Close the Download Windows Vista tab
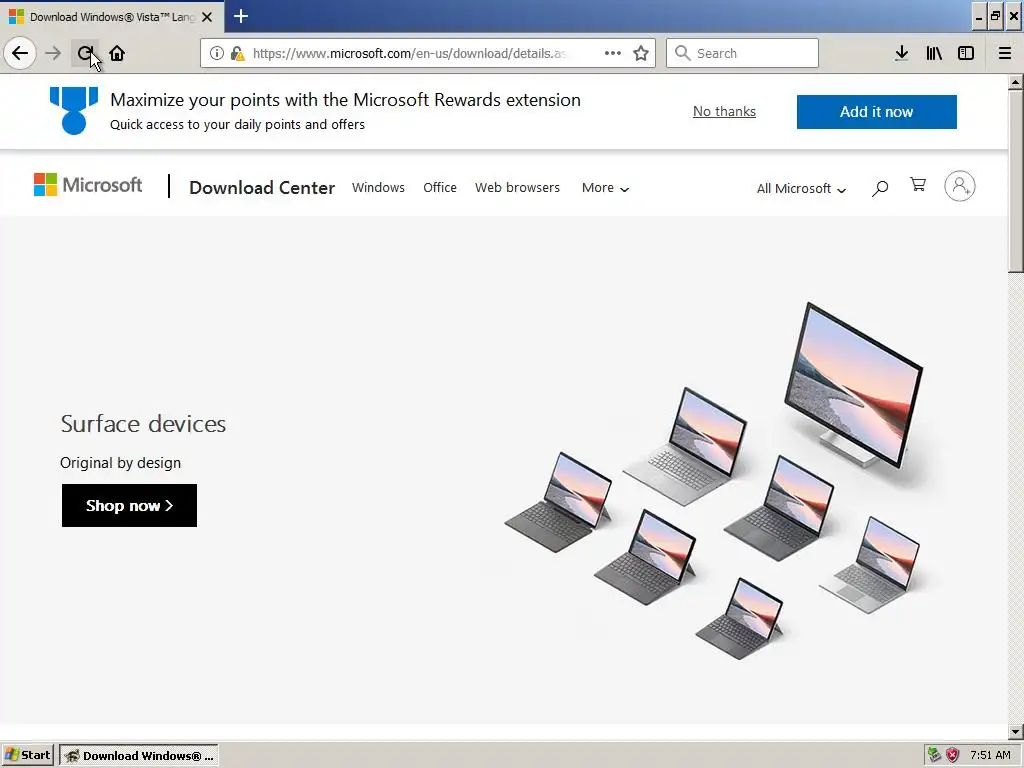Image resolution: width=1024 pixels, height=768 pixels. click(x=207, y=17)
